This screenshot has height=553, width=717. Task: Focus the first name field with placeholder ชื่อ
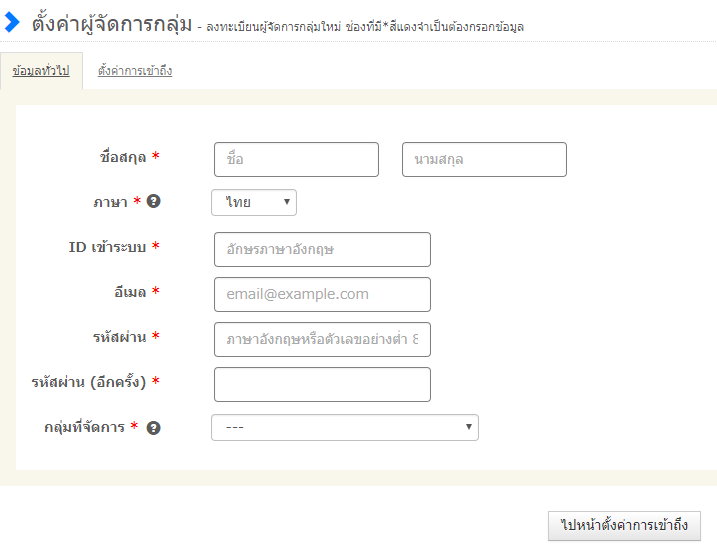296,160
